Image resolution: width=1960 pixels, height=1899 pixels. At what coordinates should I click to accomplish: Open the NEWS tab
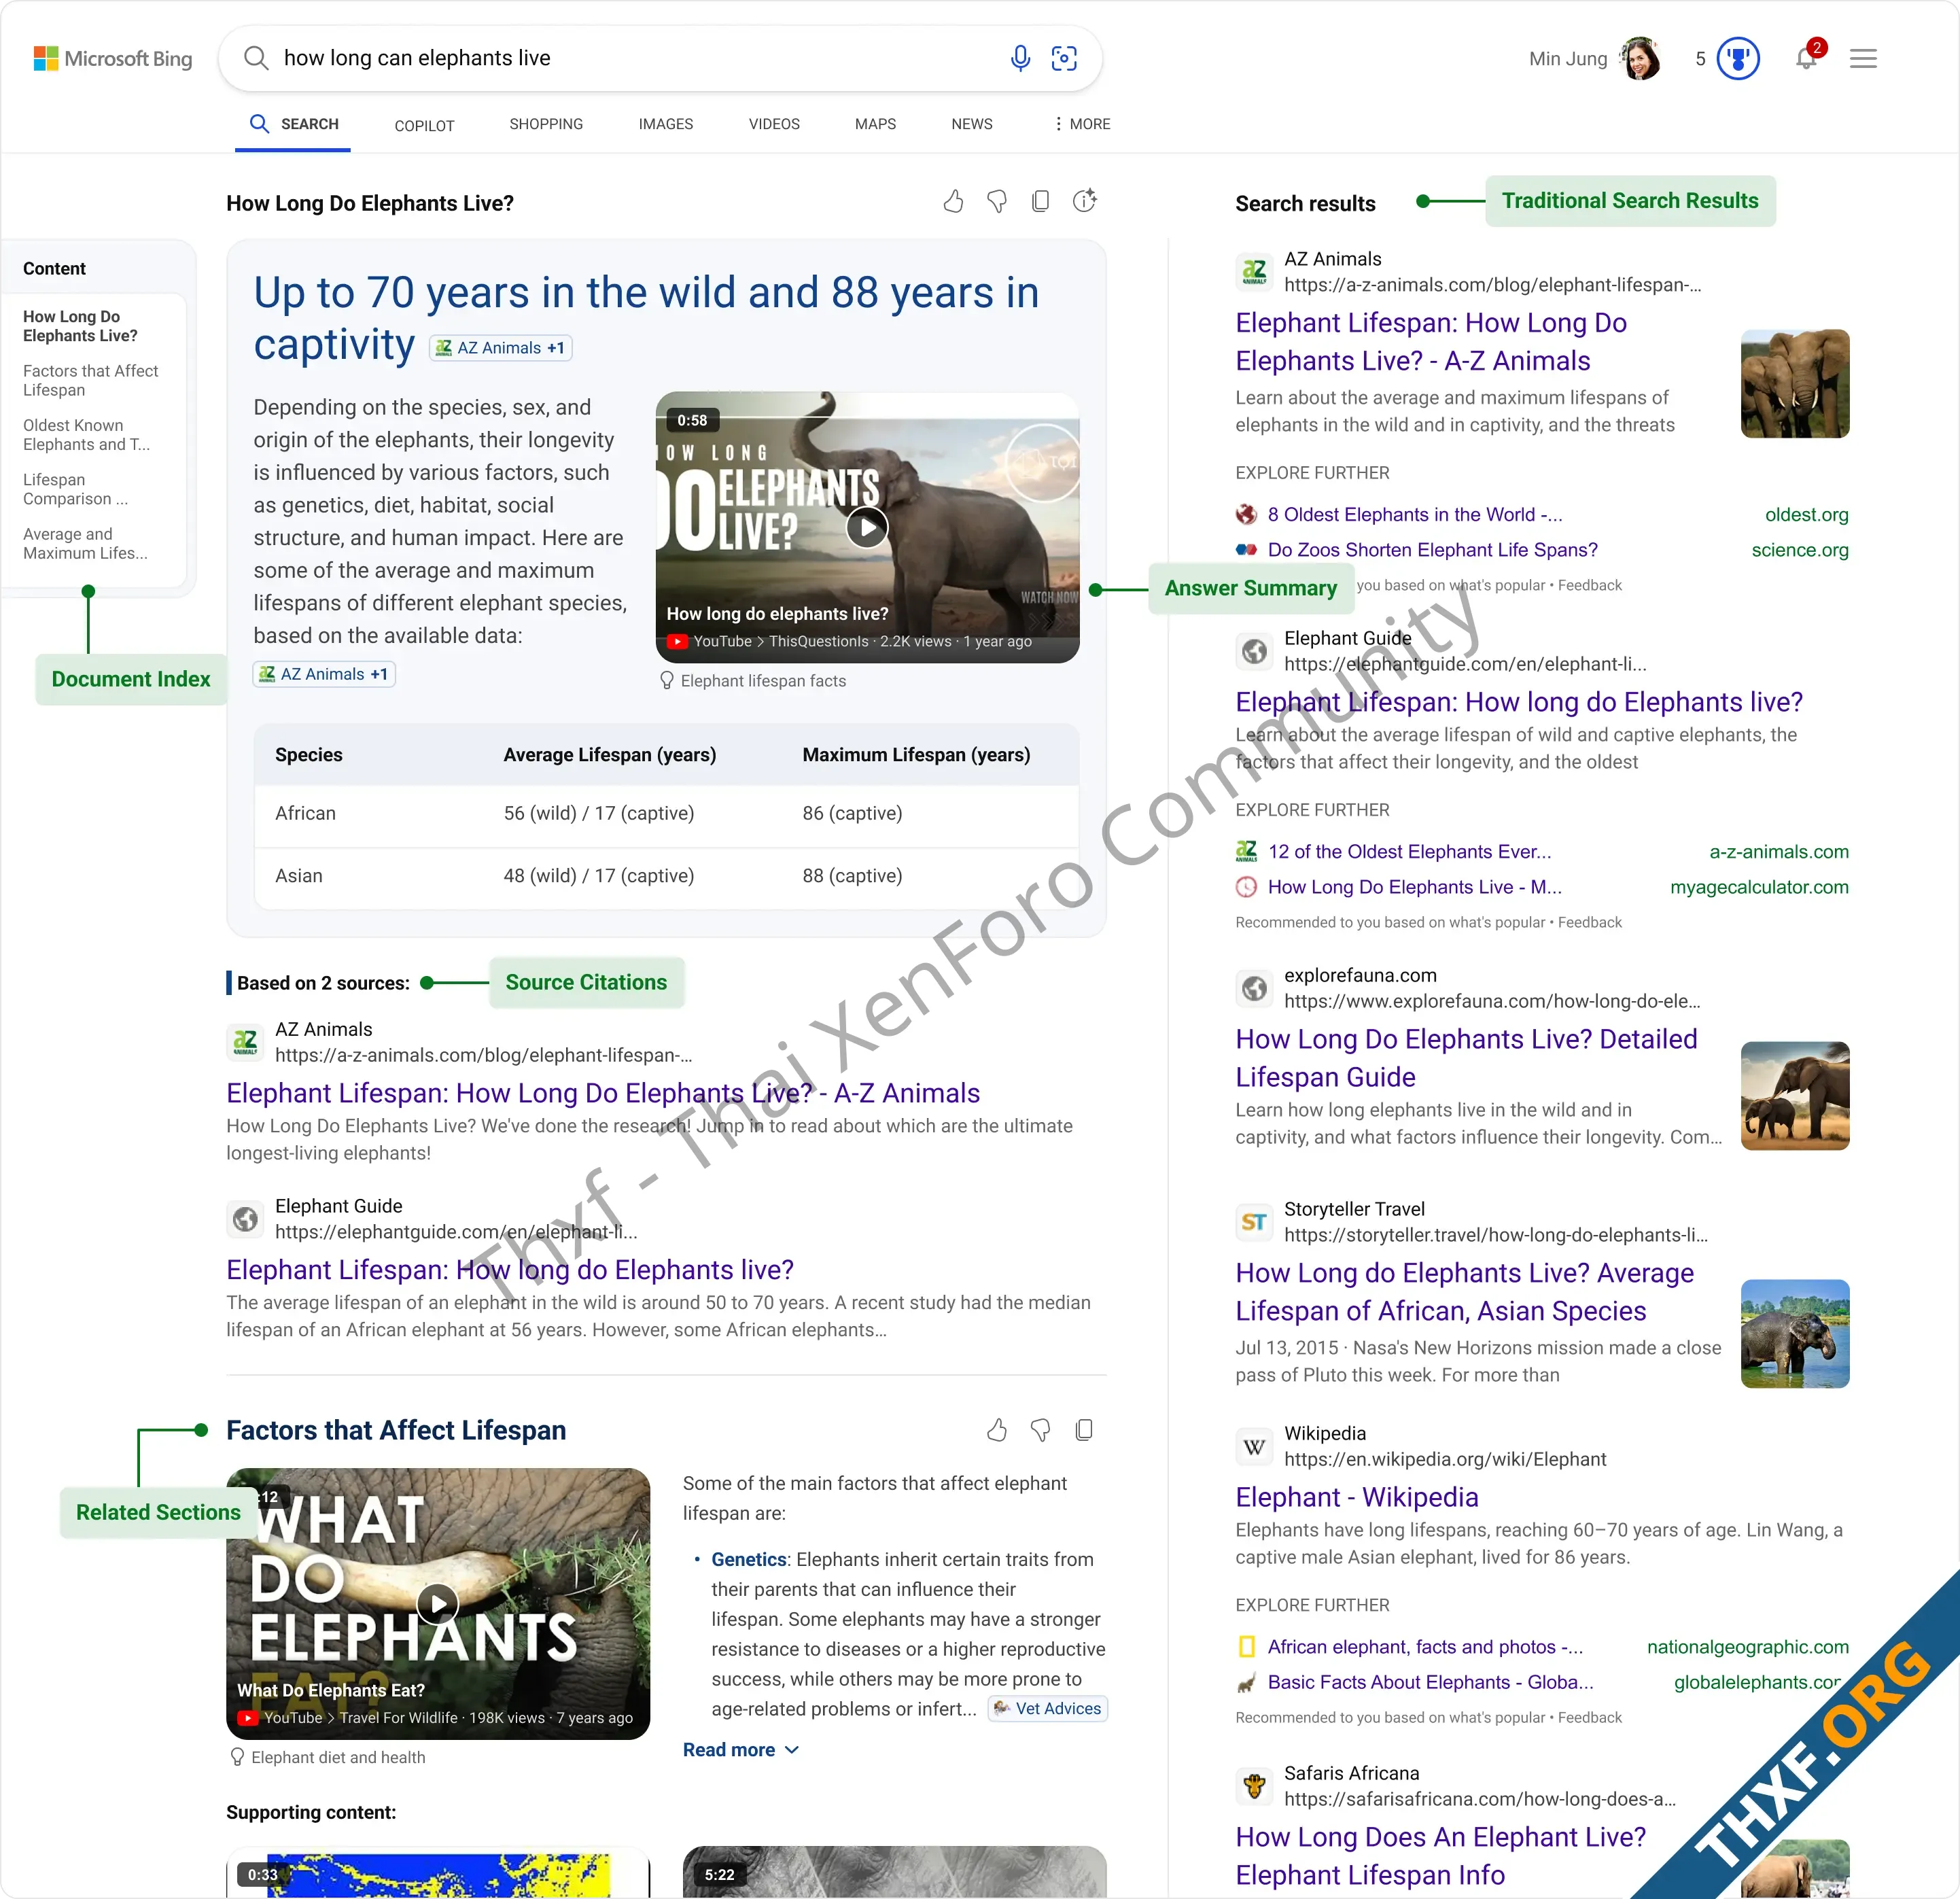pyautogui.click(x=972, y=124)
